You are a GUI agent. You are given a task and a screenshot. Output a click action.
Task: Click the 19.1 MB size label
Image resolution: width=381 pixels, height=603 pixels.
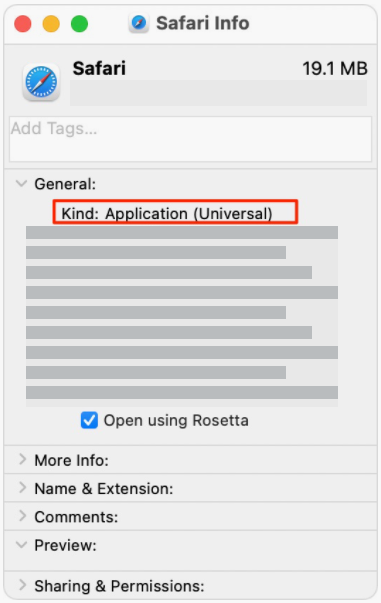[335, 69]
